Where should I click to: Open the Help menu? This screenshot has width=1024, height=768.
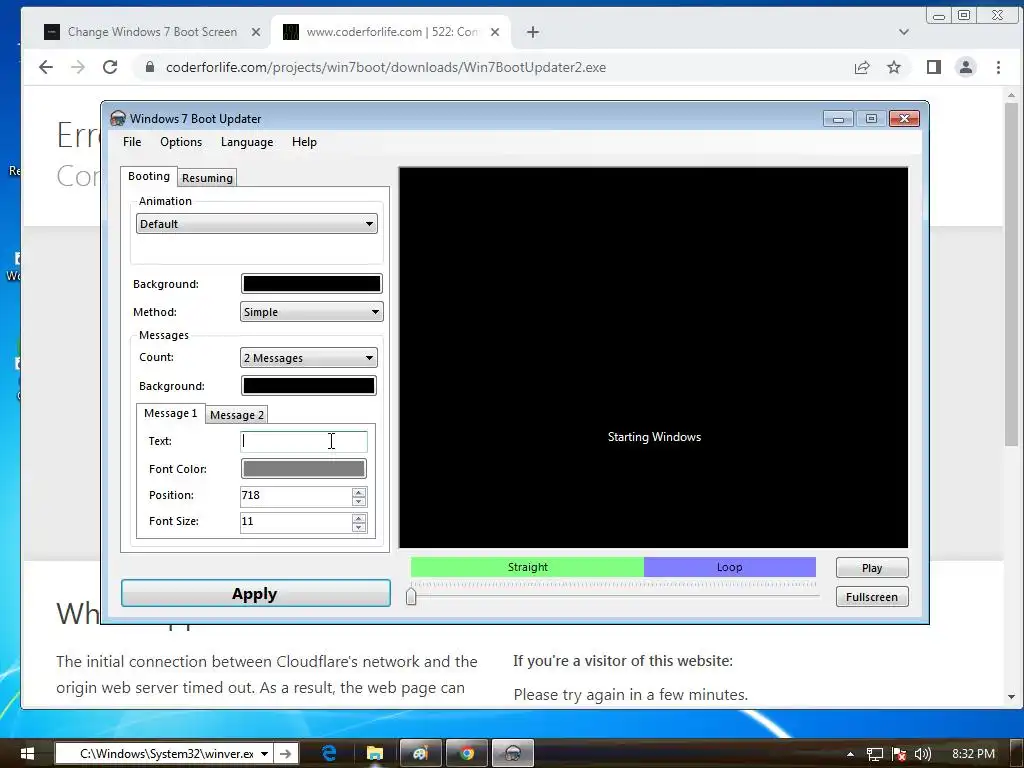tap(304, 142)
